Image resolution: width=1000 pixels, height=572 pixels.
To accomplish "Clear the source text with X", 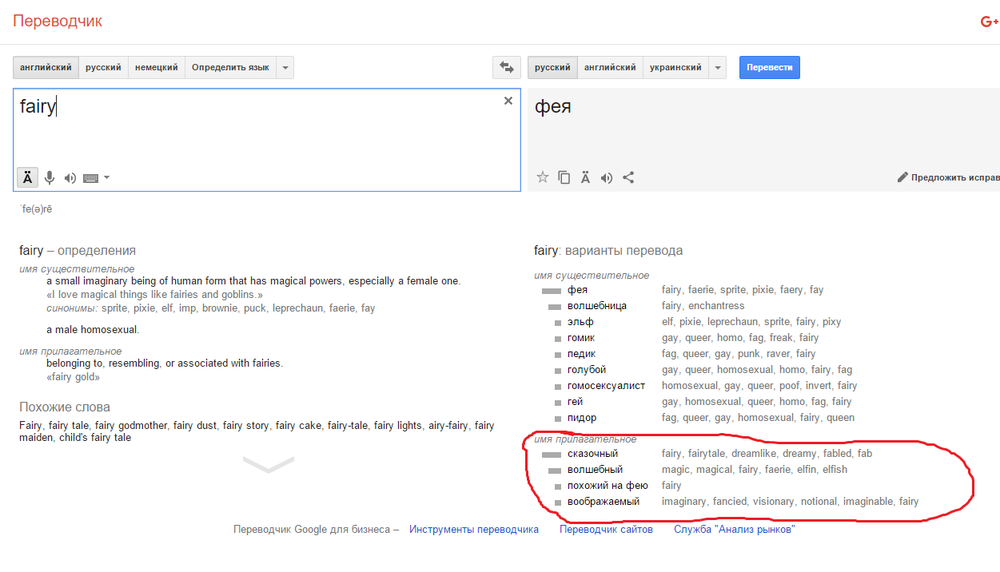I will pos(508,101).
